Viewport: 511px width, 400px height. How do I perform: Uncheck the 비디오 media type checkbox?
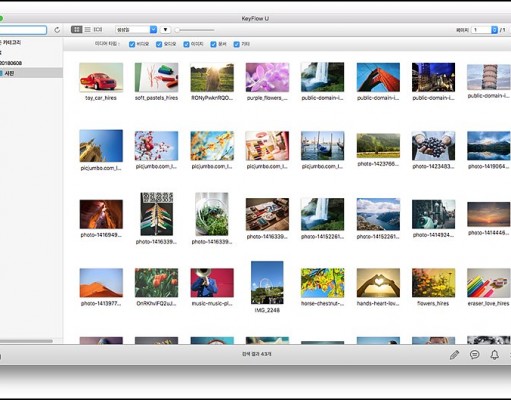tap(132, 44)
